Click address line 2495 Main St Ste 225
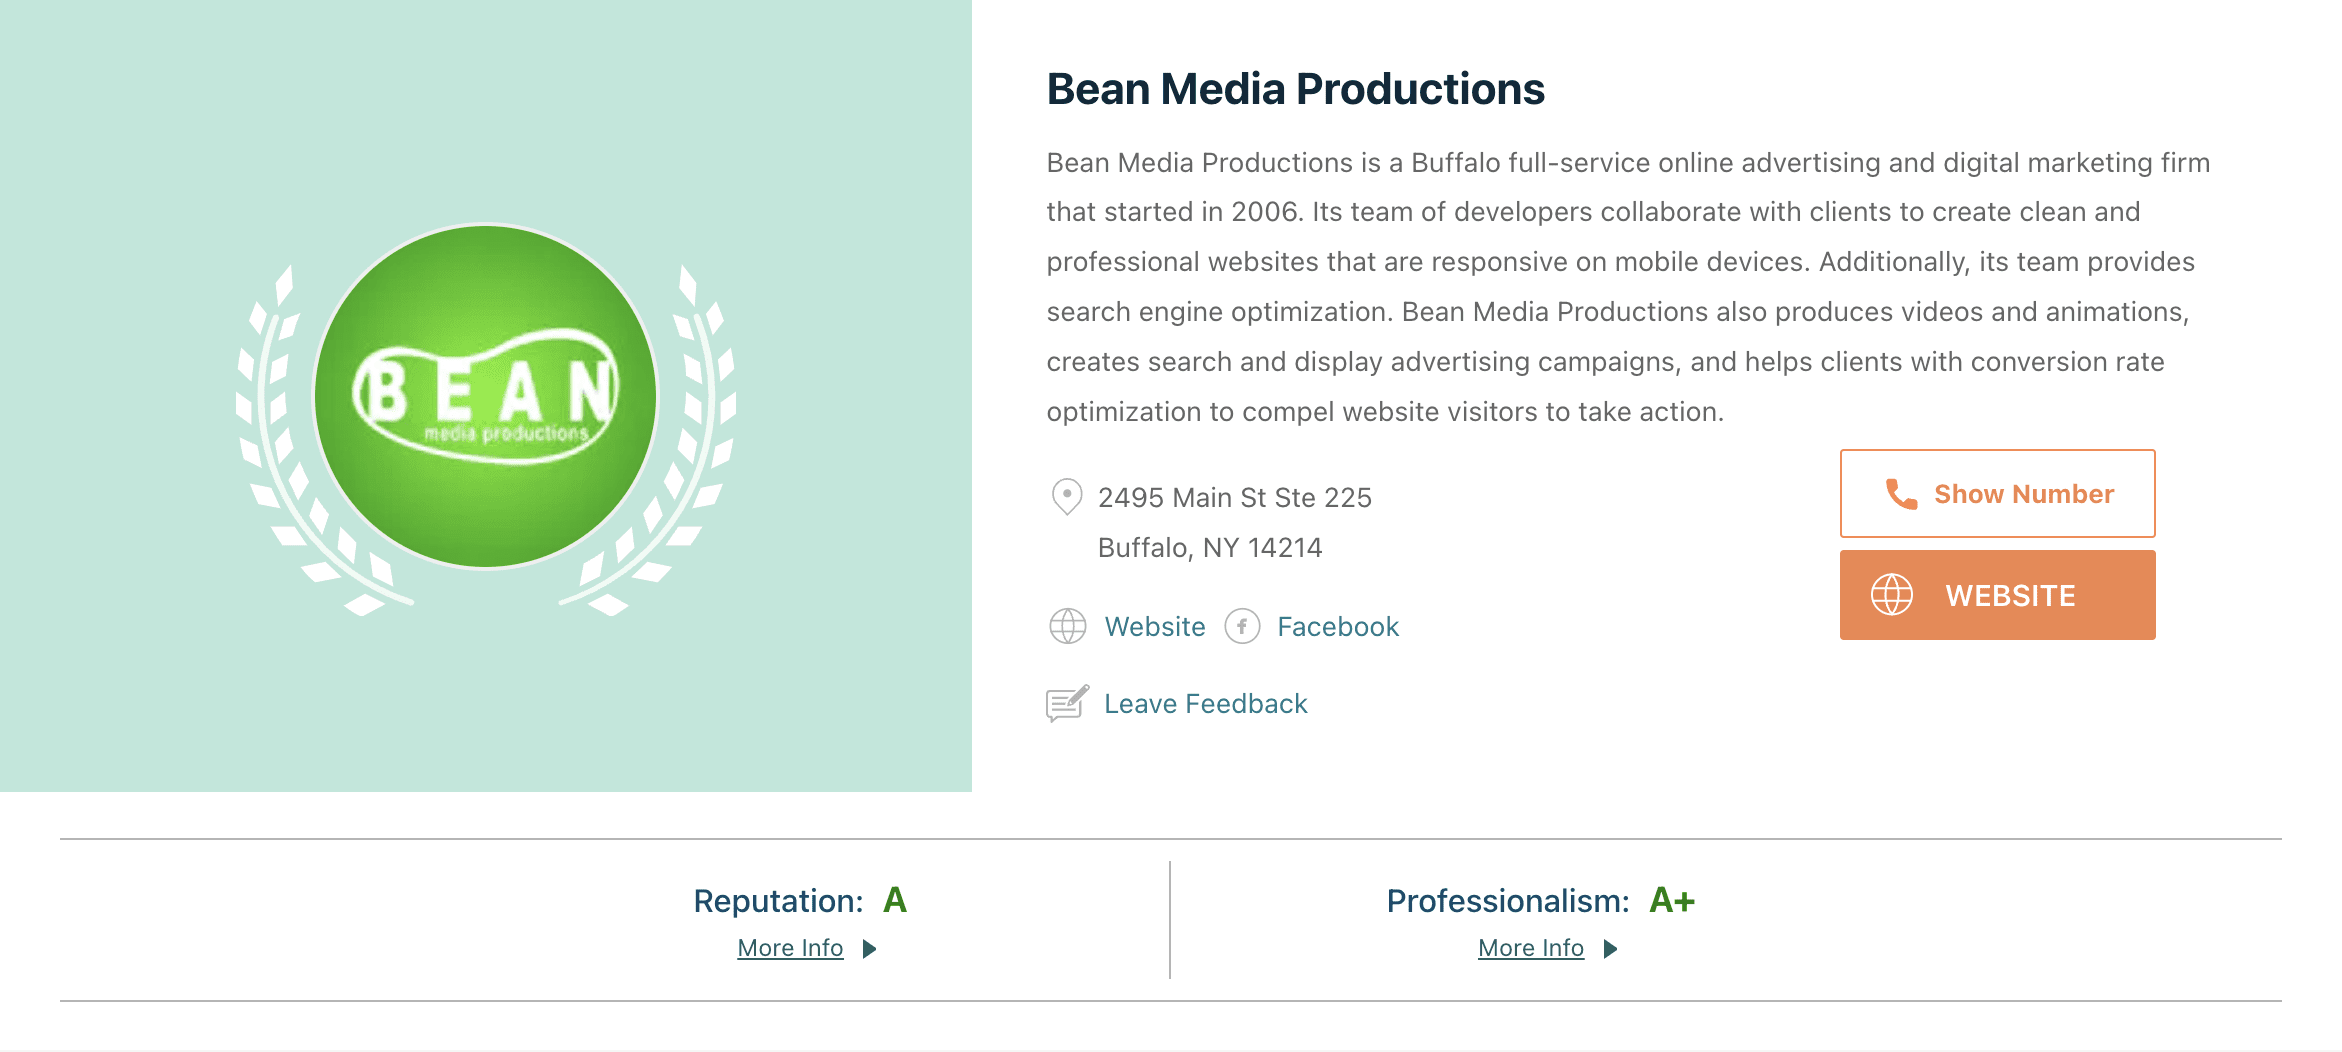This screenshot has height=1052, width=2342. coord(1234,498)
